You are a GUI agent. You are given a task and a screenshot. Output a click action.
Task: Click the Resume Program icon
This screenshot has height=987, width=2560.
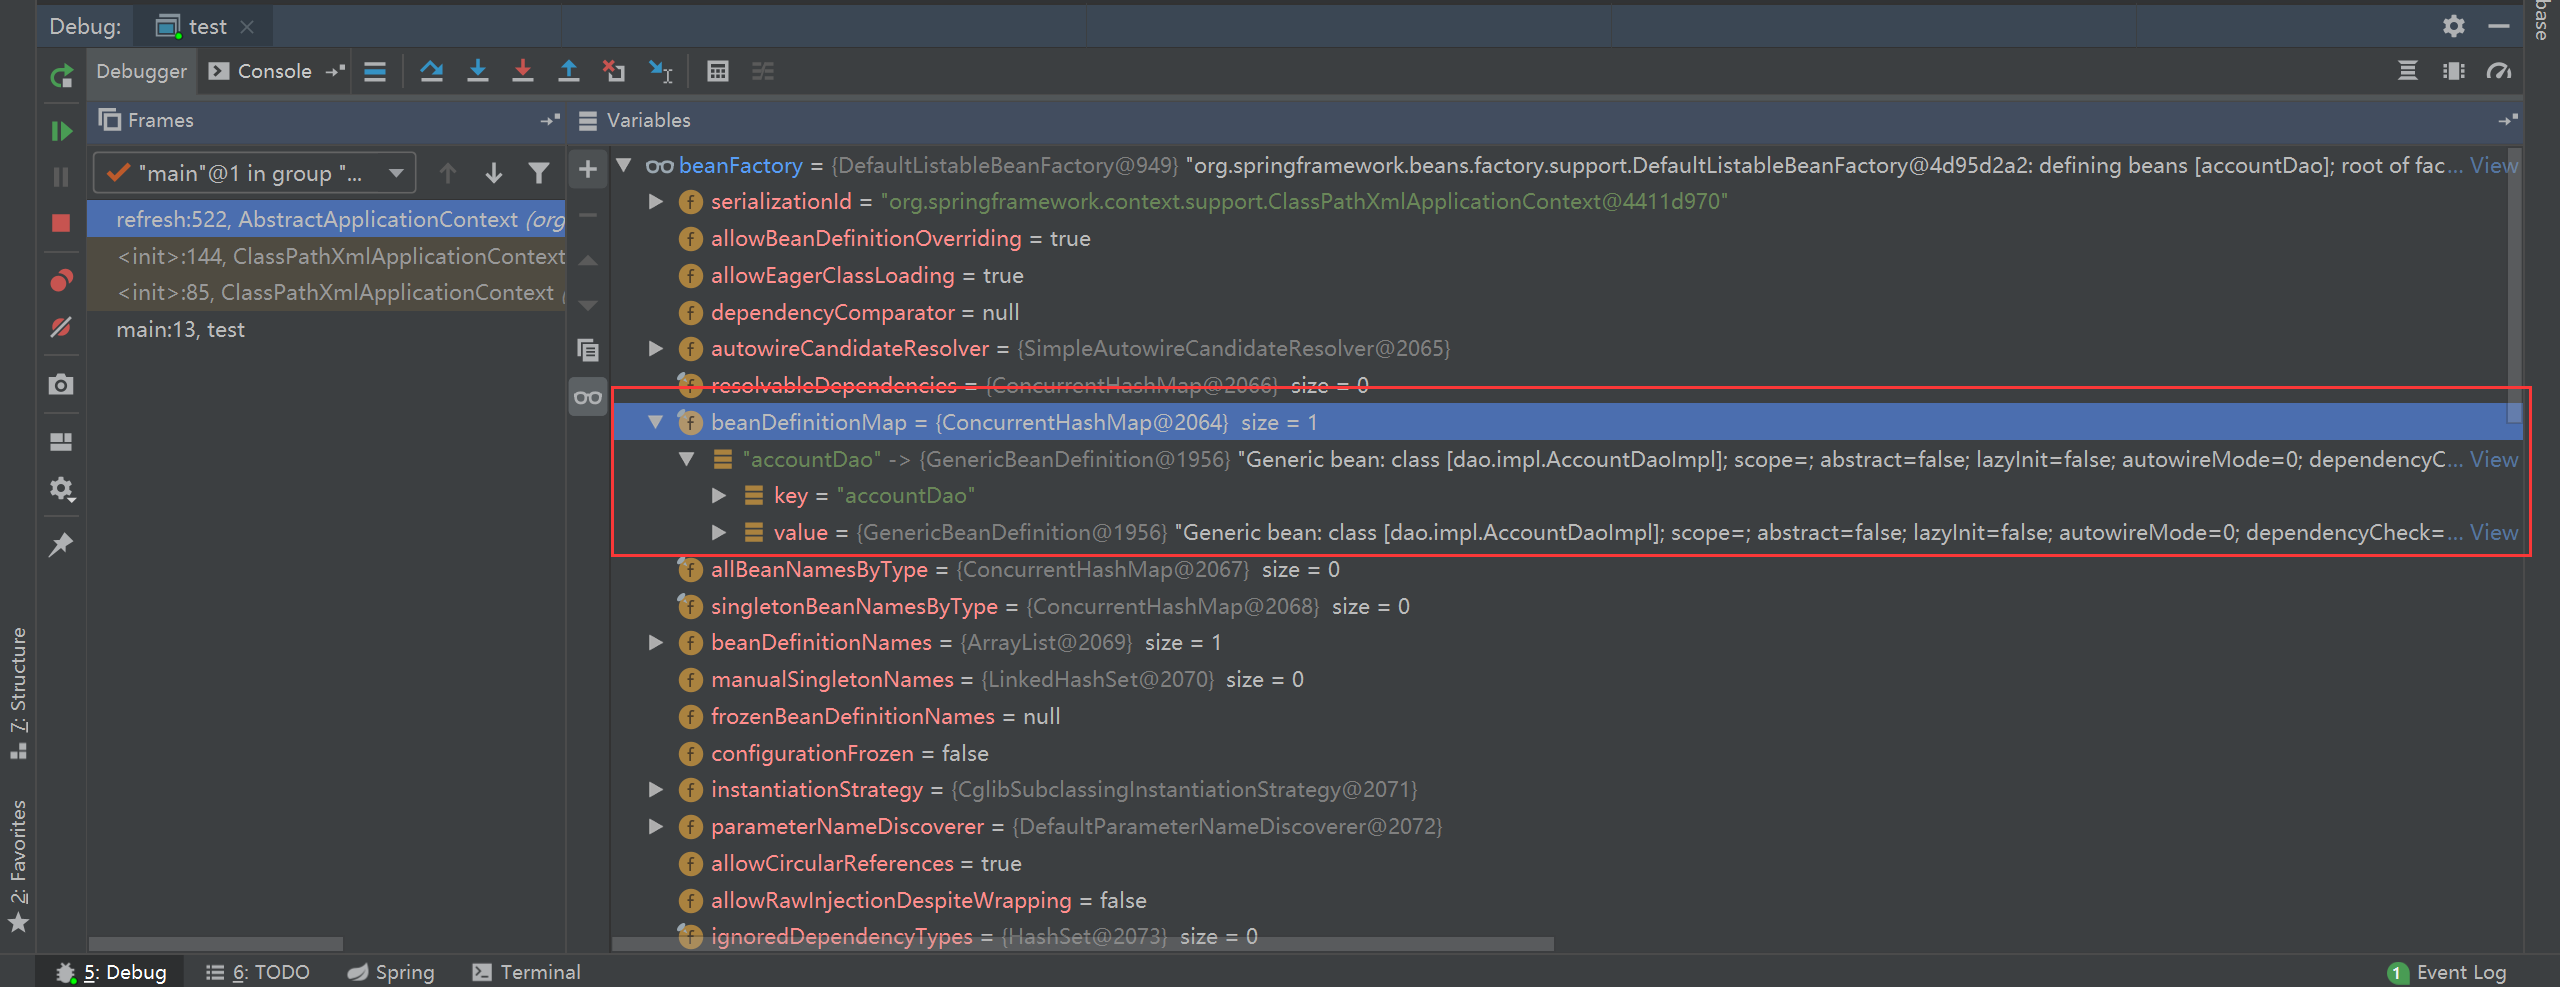click(x=61, y=131)
